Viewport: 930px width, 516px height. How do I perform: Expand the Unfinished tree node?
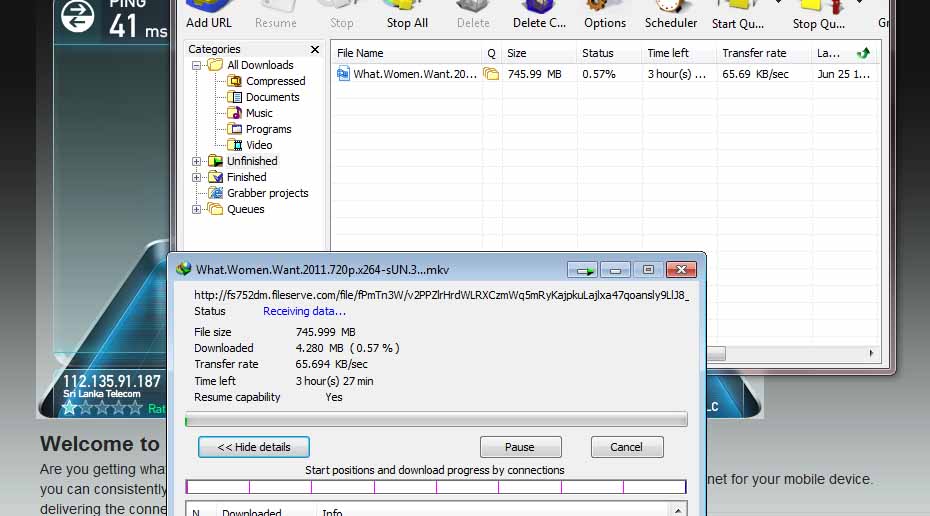pos(196,161)
